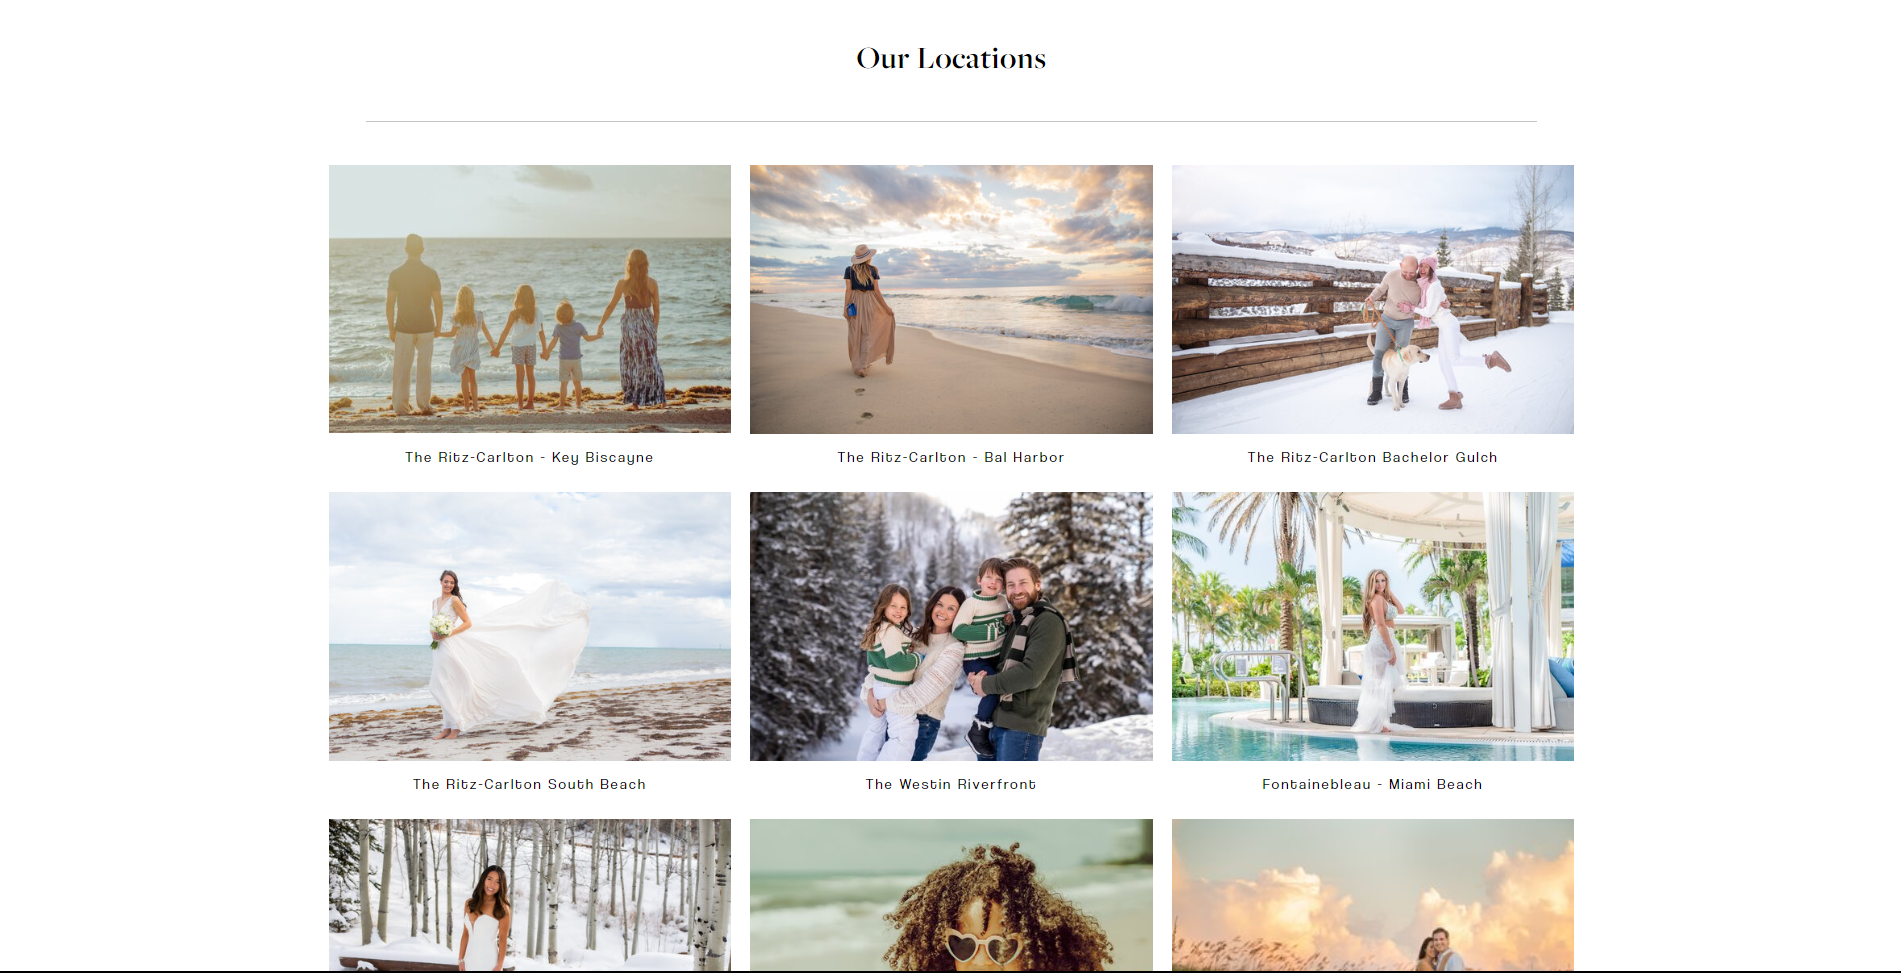Image resolution: width=1901 pixels, height=973 pixels.
Task: Open the Bachelor Gulch snowy couple photo
Action: pyautogui.click(x=1373, y=299)
